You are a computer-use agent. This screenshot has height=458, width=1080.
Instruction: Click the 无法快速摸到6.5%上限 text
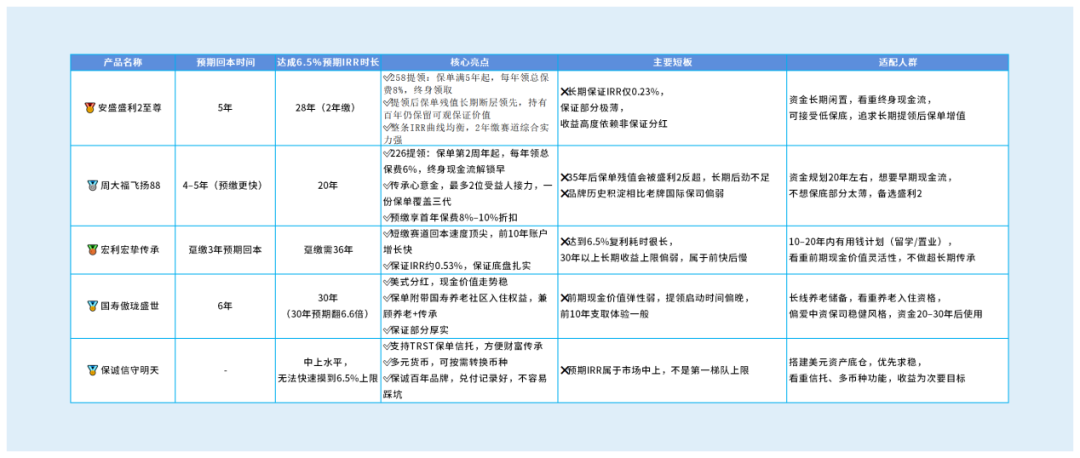click(327, 378)
